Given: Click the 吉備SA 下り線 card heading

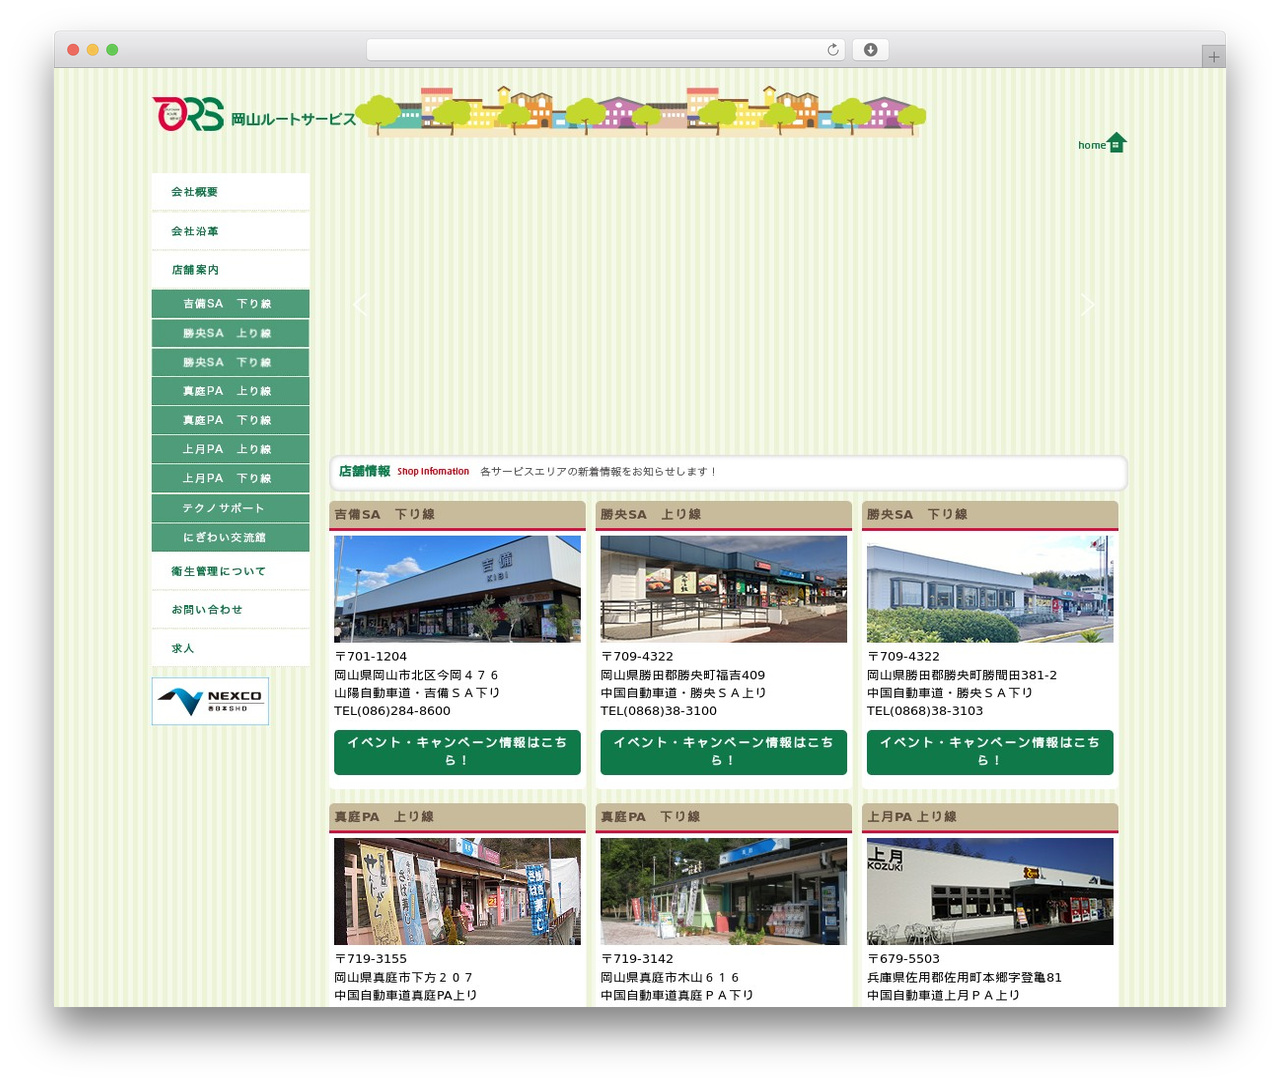Looking at the screenshot, I should click(457, 515).
